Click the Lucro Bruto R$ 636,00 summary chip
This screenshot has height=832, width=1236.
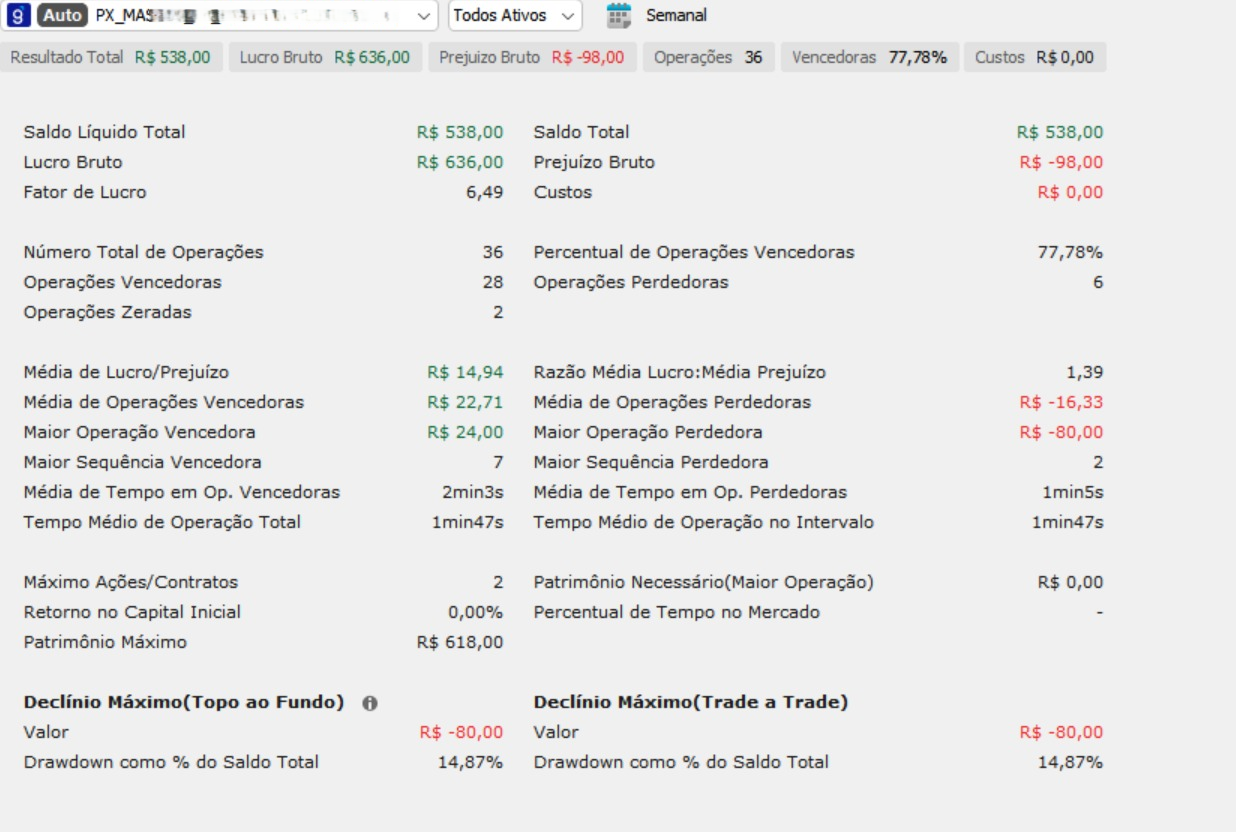click(x=325, y=57)
